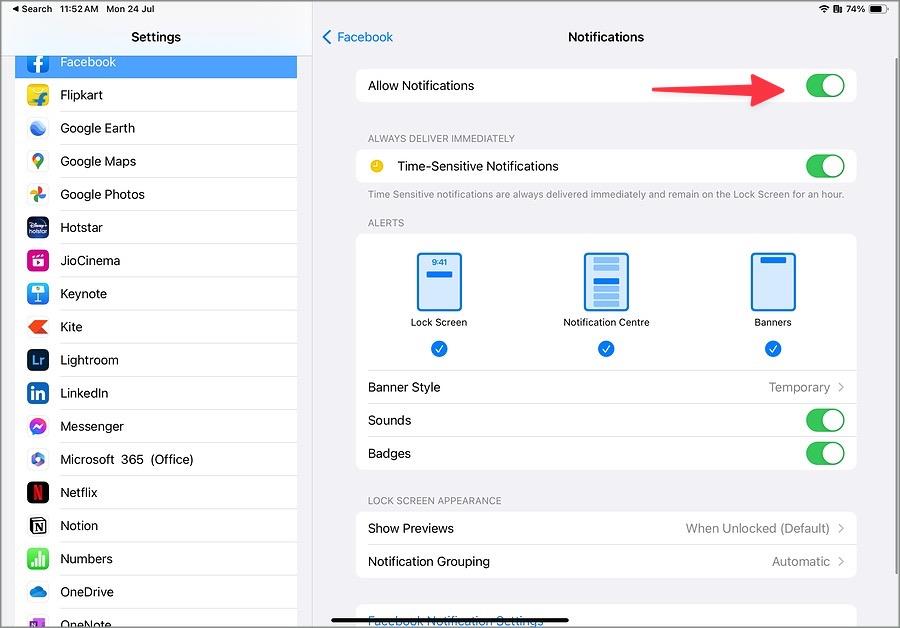Open Show Previews setting
Viewport: 900px width, 628px height.
606,528
